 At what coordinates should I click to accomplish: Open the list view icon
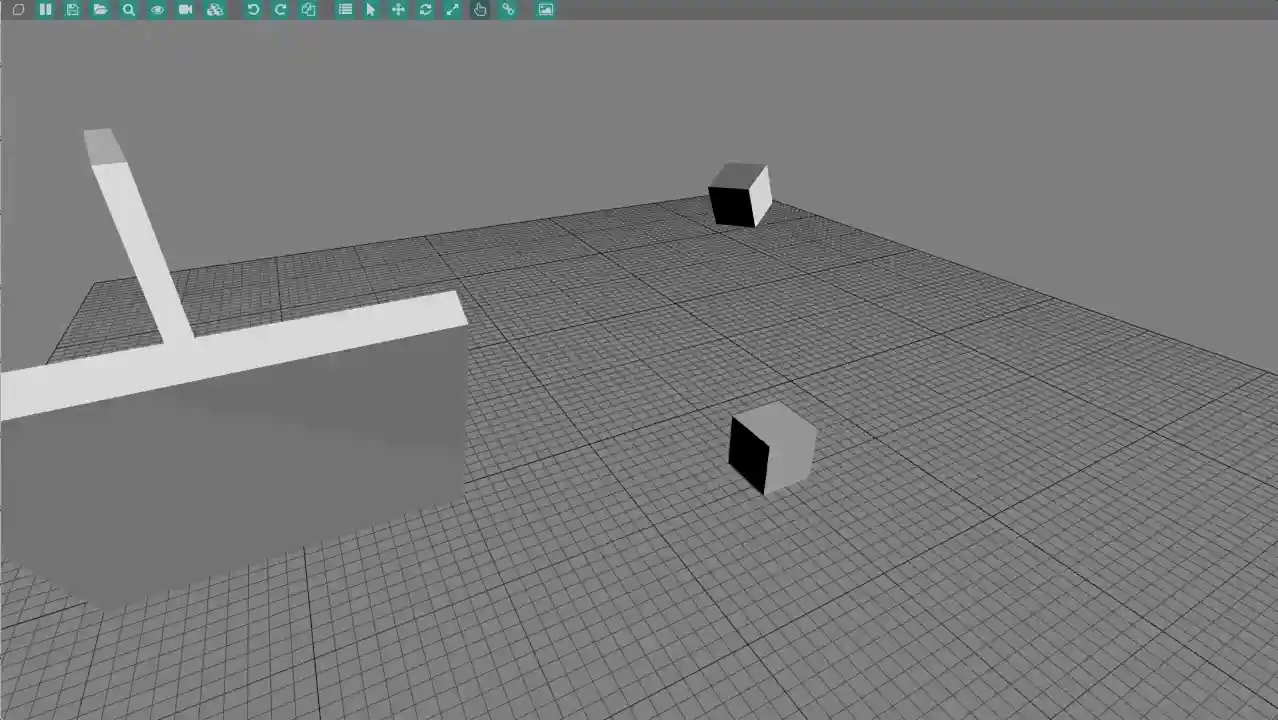click(x=345, y=9)
